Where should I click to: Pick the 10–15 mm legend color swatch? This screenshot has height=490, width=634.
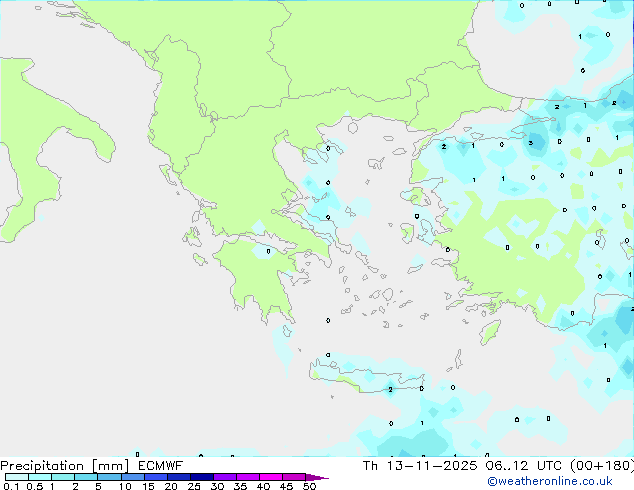132,477
